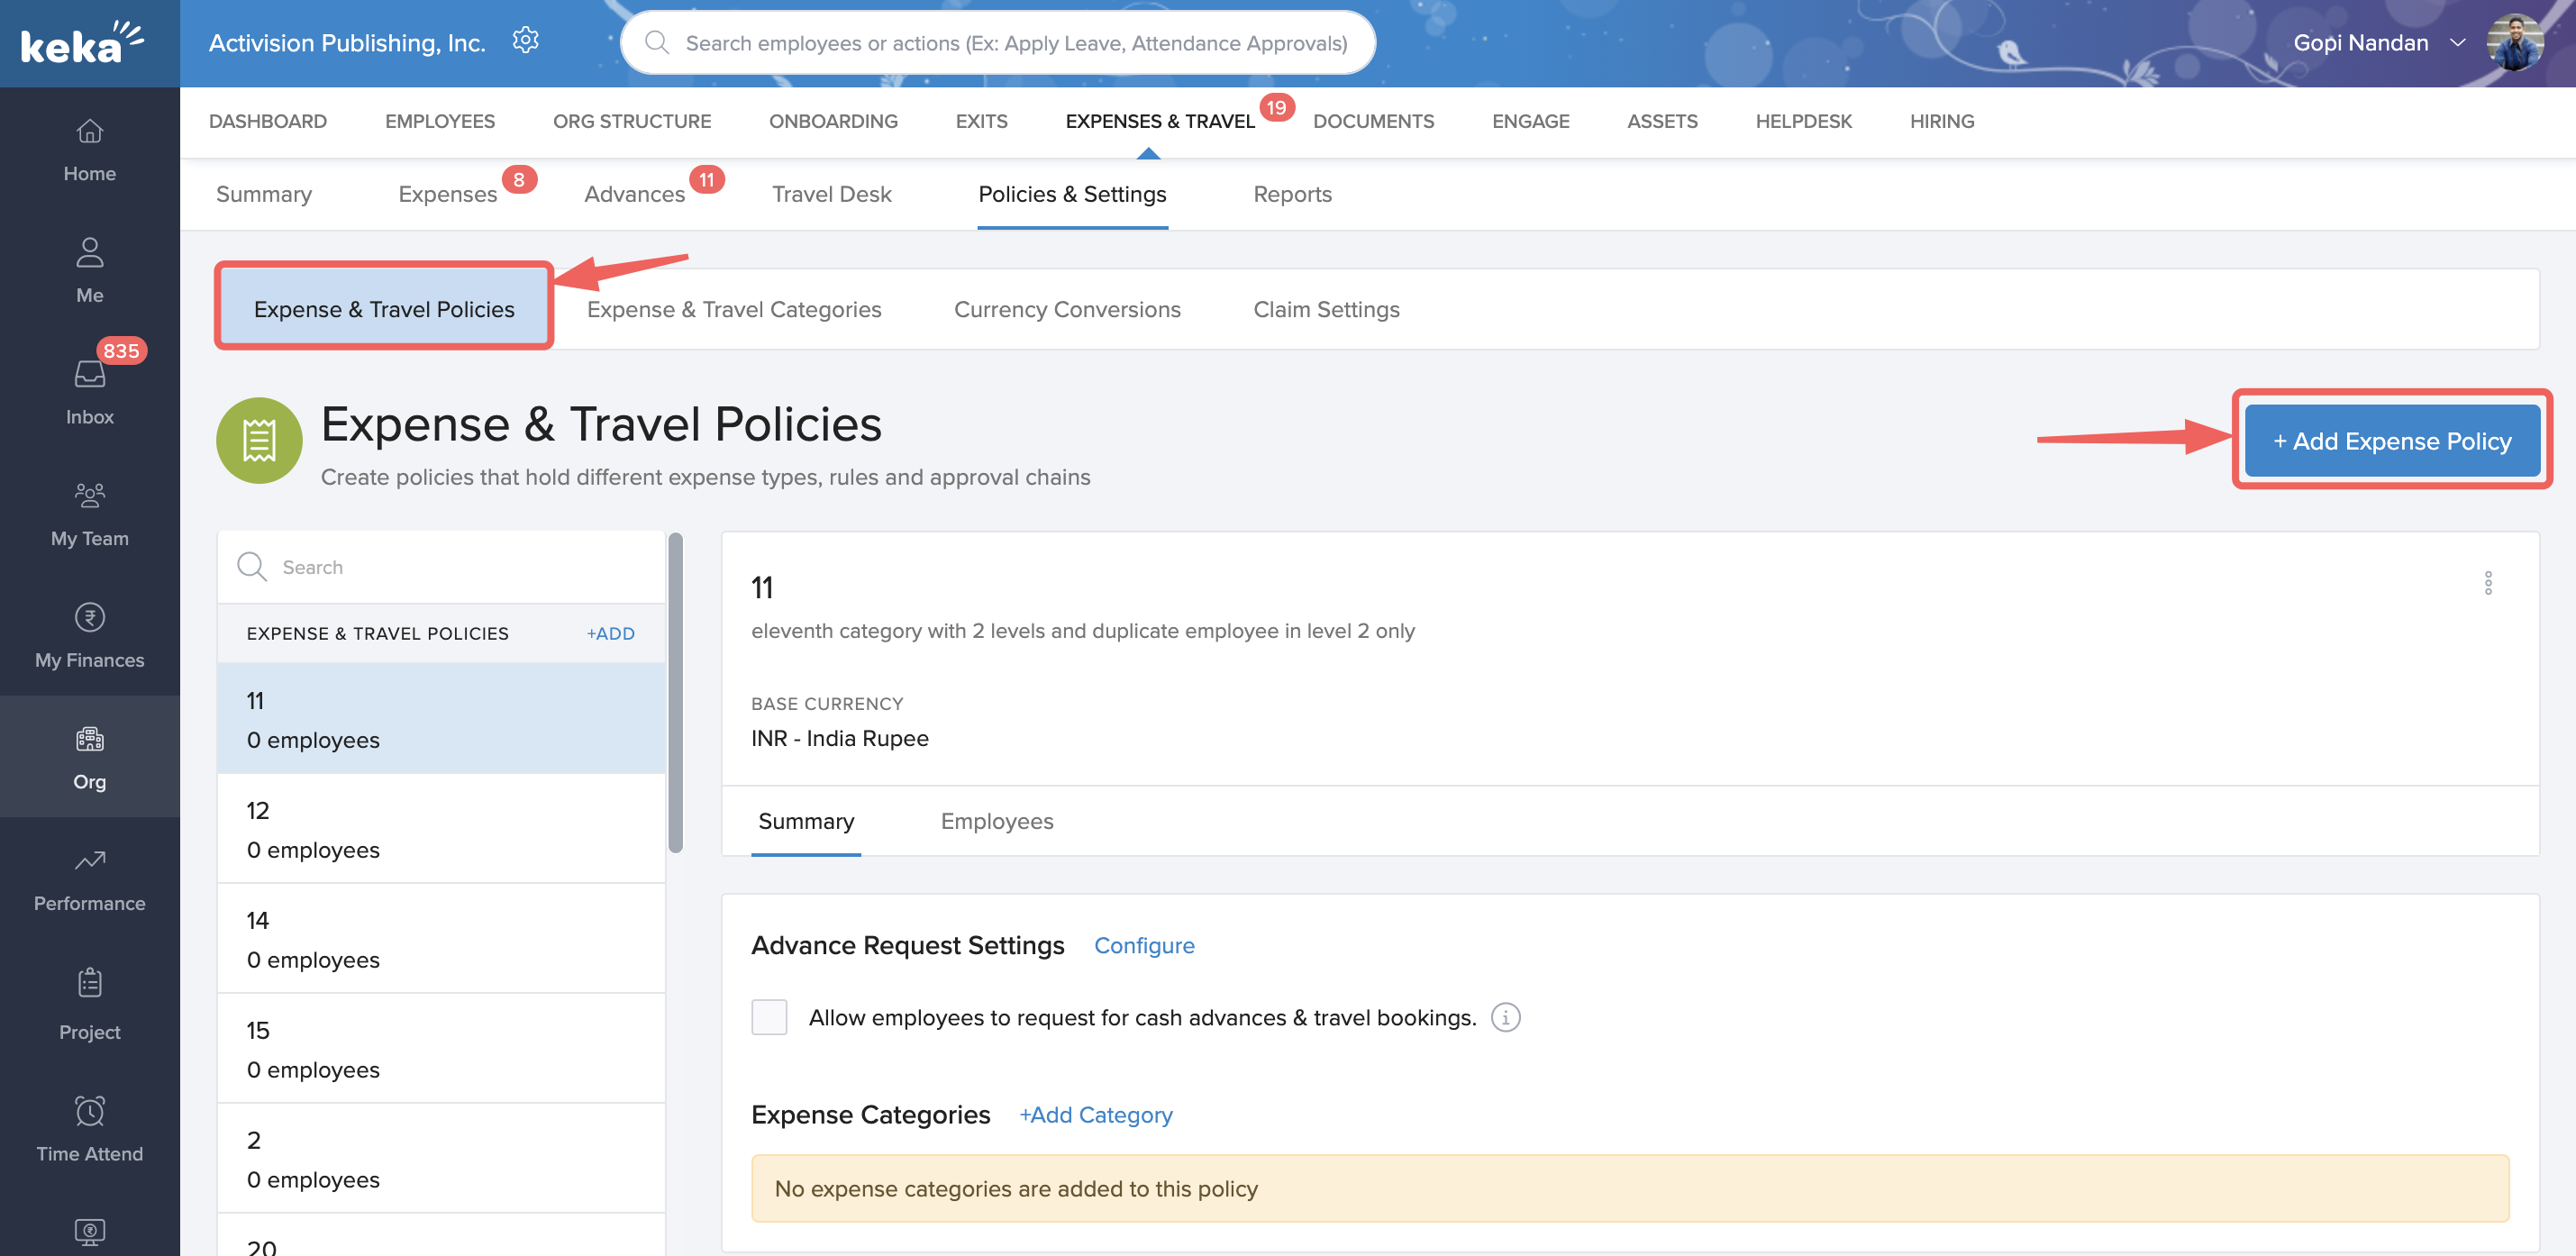Click the Configure link for advance settings
The width and height of the screenshot is (2576, 1256).
point(1144,945)
